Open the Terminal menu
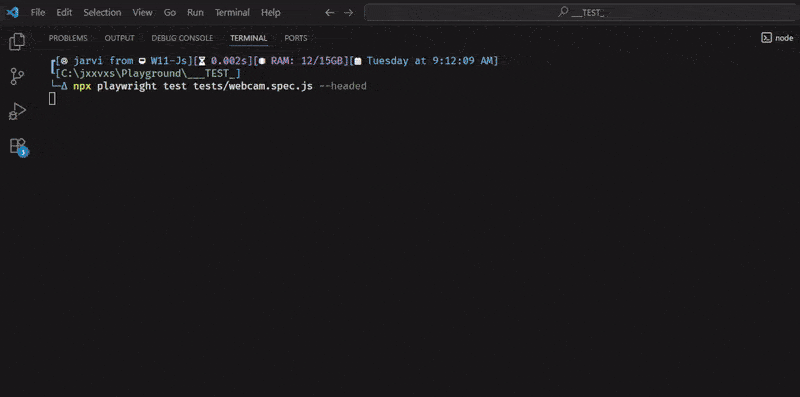800x397 pixels. click(232, 13)
